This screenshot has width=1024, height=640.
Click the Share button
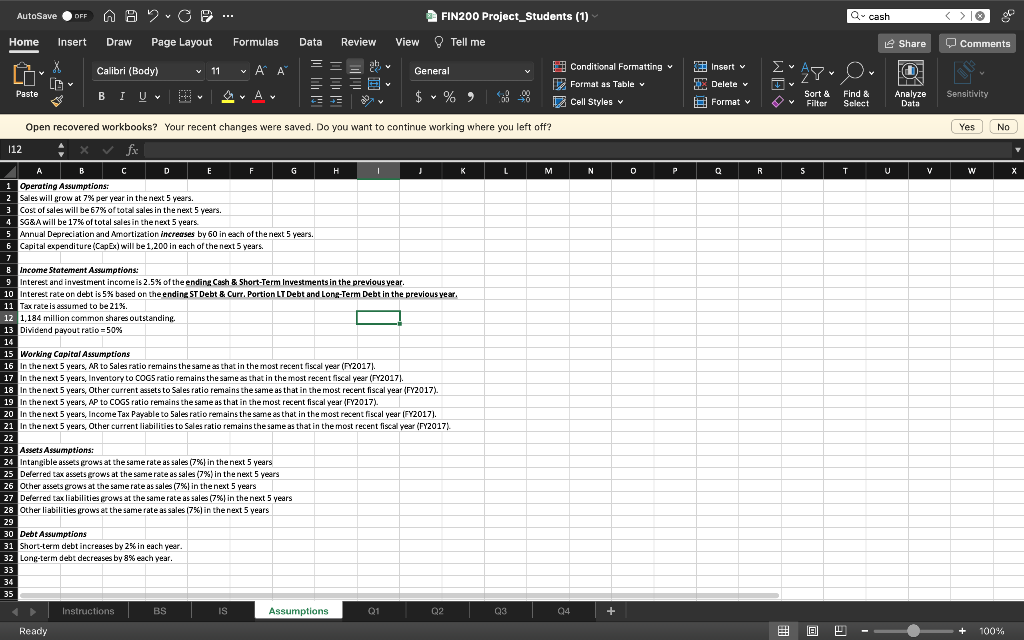(903, 43)
